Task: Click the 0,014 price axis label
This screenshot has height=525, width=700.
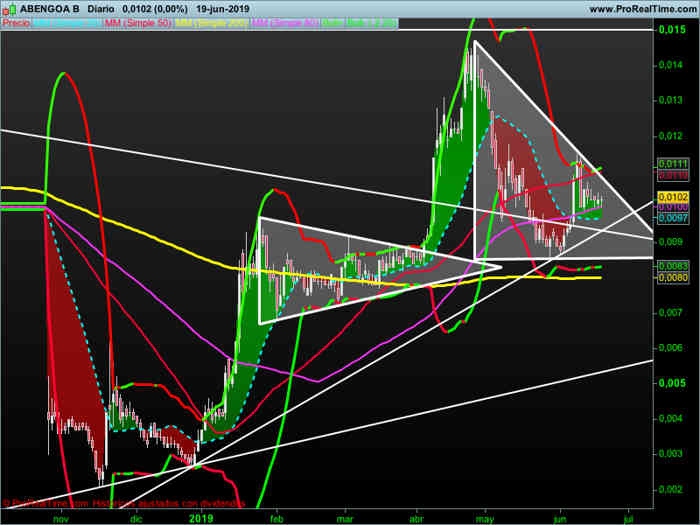Action: click(x=671, y=65)
